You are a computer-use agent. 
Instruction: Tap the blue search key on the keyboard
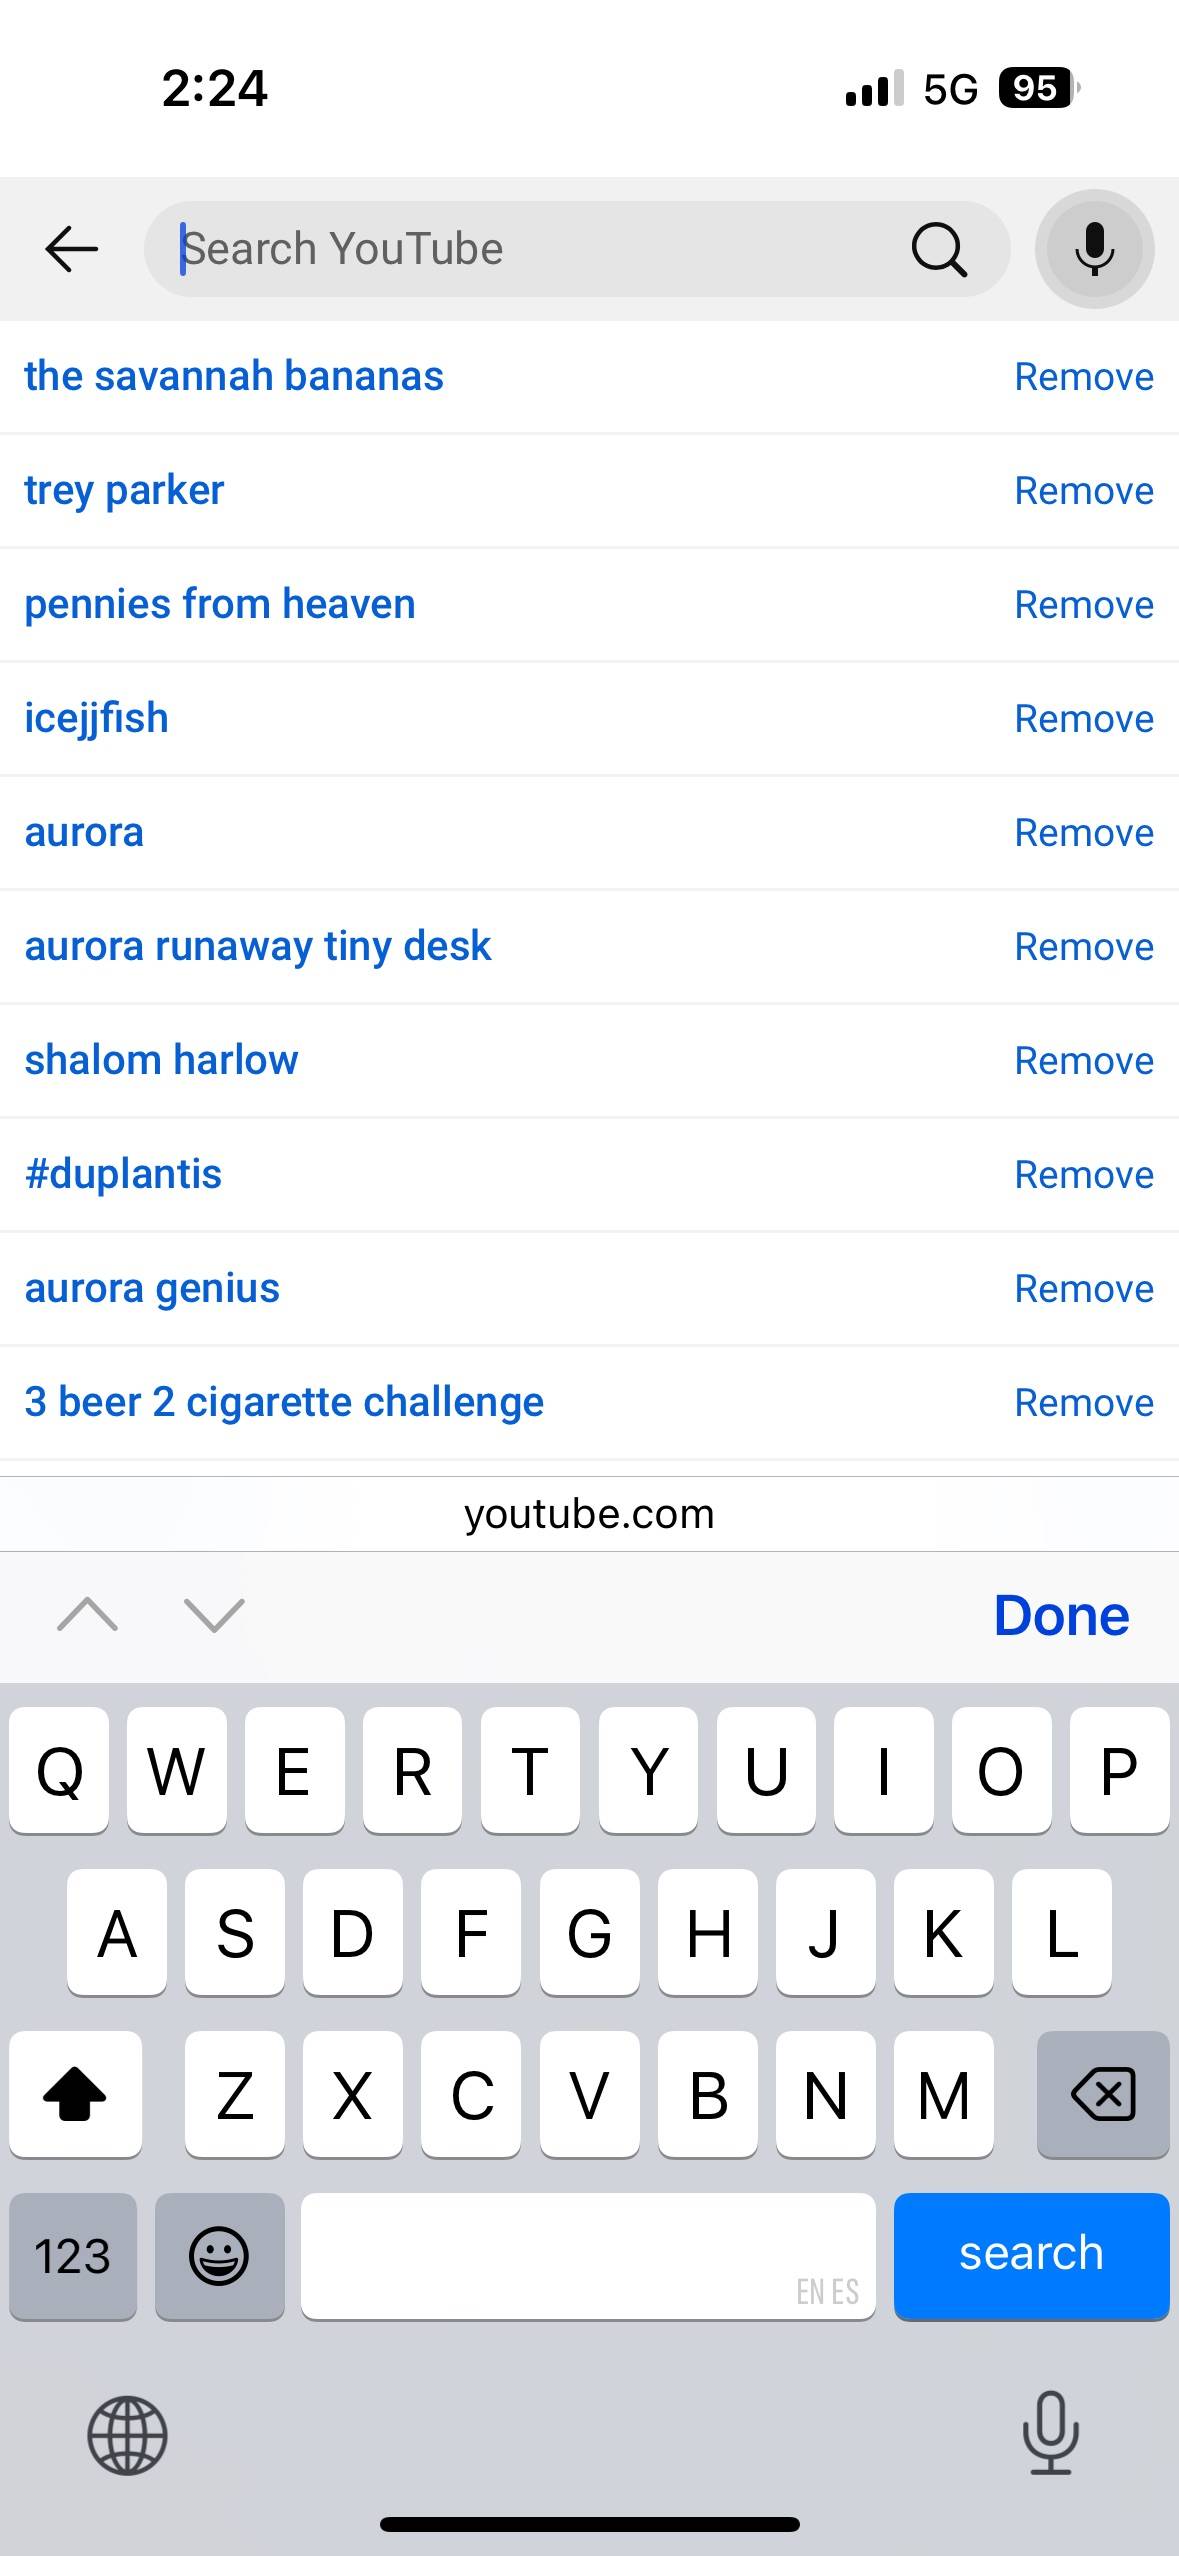pyautogui.click(x=1031, y=2256)
